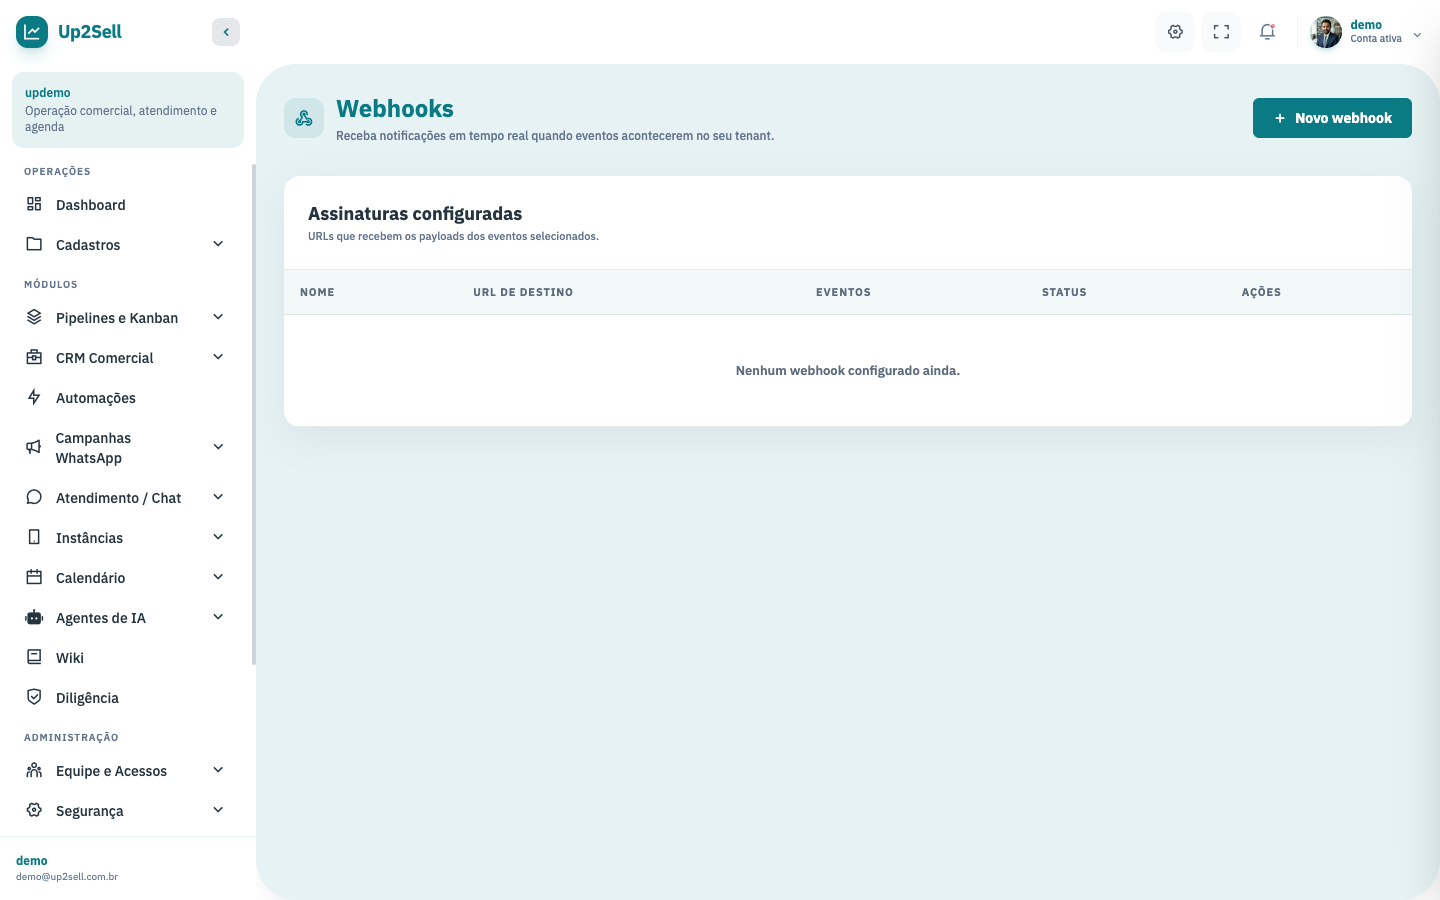Screen dimensions: 1440x900
Task: Click the Up2Sell logo icon
Action: [x=32, y=32]
